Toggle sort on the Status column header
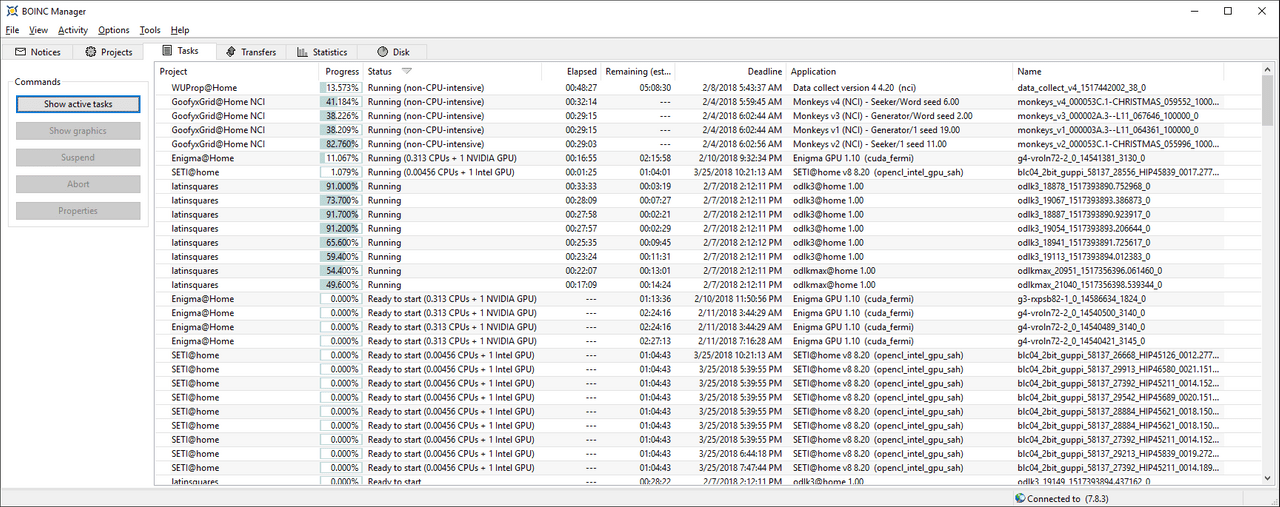Image resolution: width=1280 pixels, height=507 pixels. pos(452,72)
